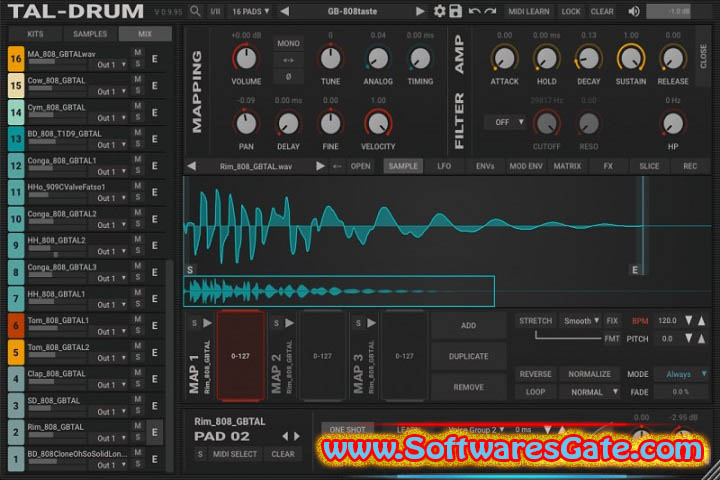Toggle the LOOP button

click(535, 392)
